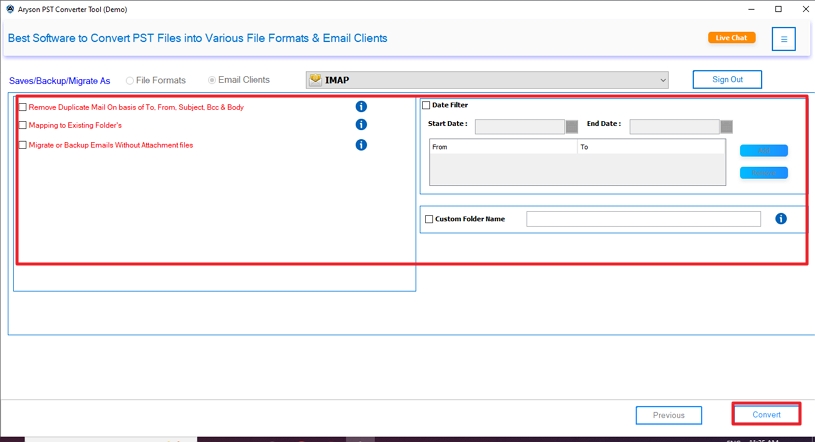Click info icon for Remove Duplicate Mail
815x442 pixels.
(x=361, y=107)
